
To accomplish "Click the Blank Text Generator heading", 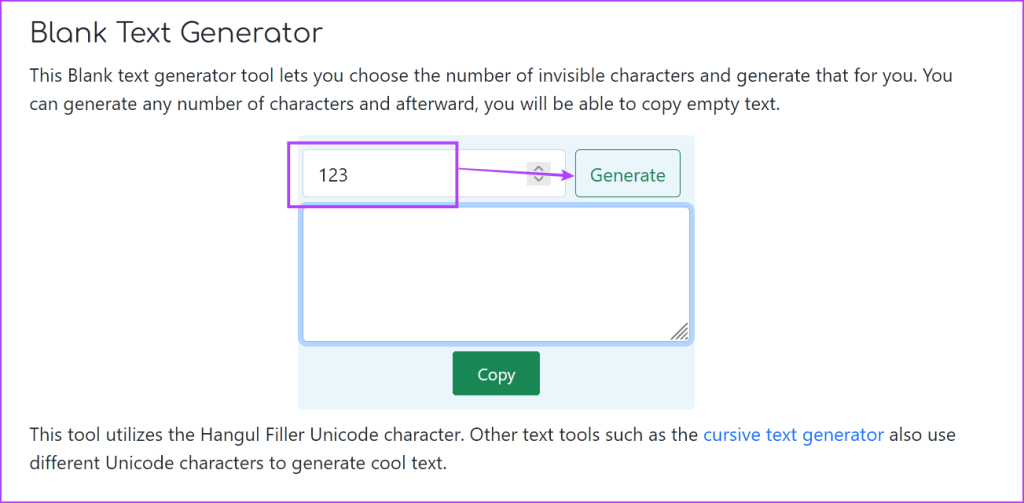I will 176,32.
